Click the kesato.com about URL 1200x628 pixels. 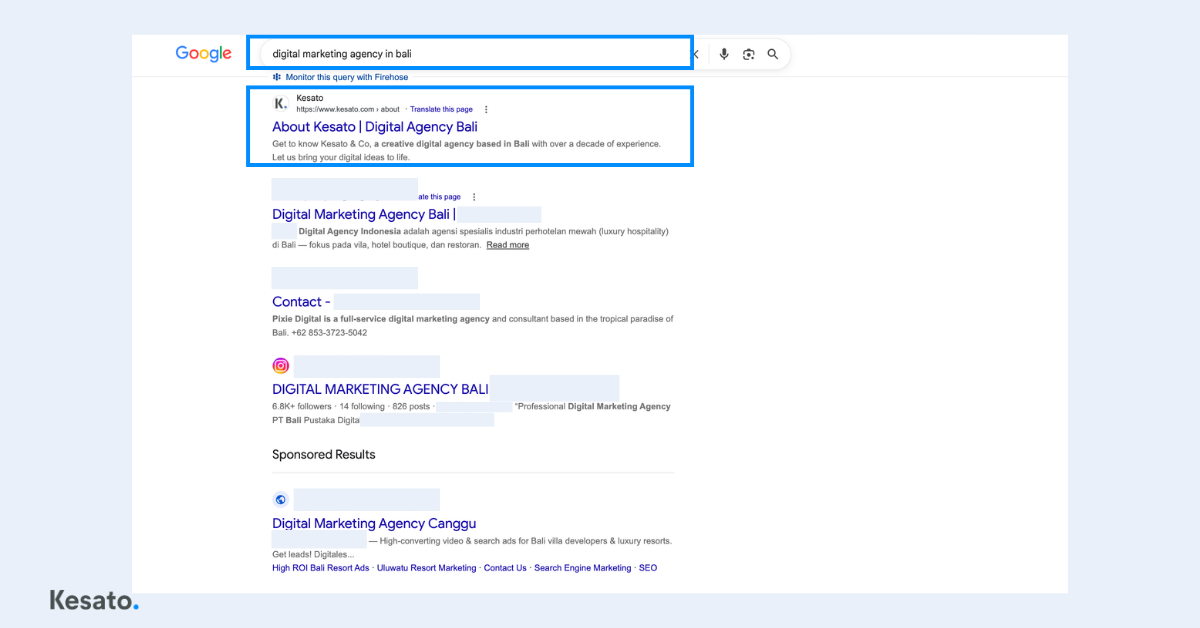348,109
